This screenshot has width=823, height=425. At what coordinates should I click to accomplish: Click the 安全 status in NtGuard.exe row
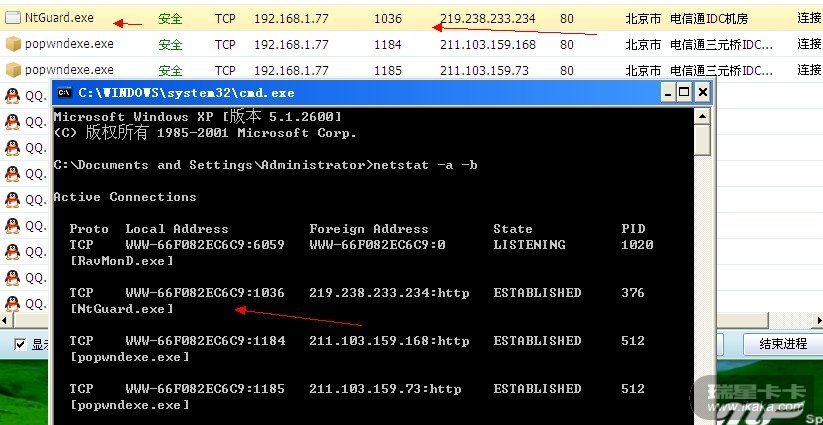[x=170, y=19]
